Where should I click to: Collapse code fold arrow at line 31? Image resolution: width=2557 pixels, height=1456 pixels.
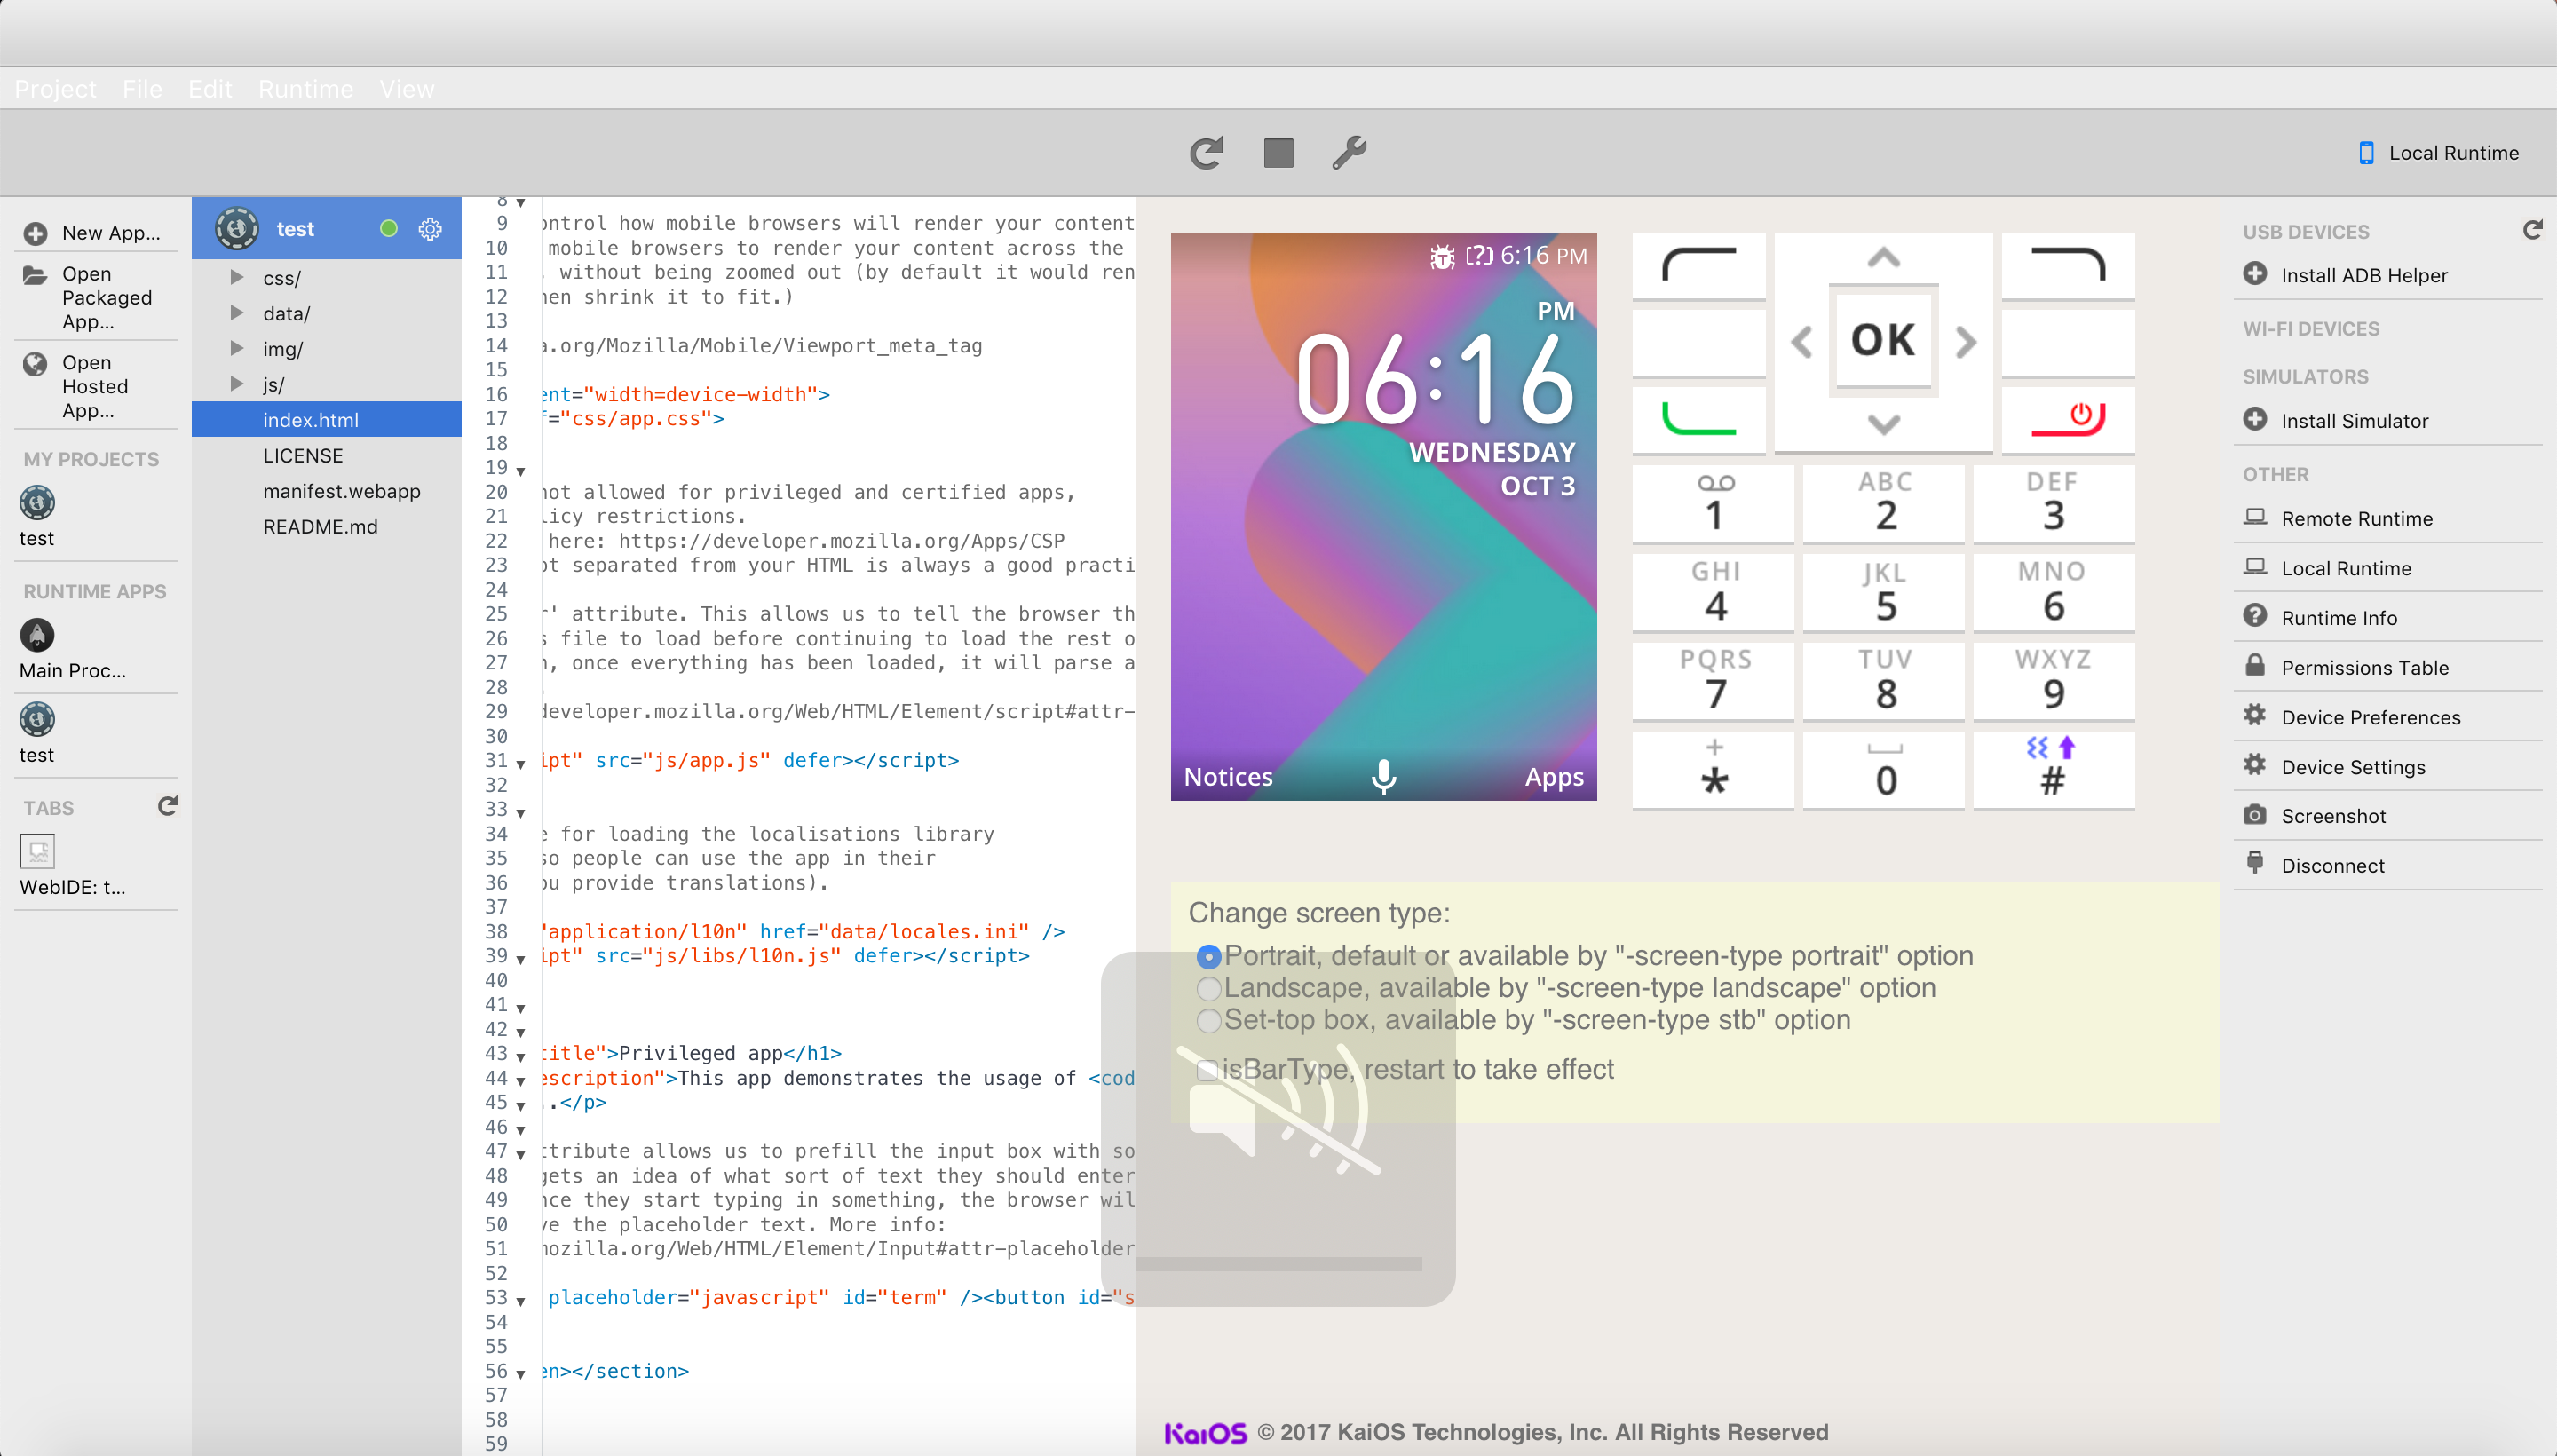521,764
